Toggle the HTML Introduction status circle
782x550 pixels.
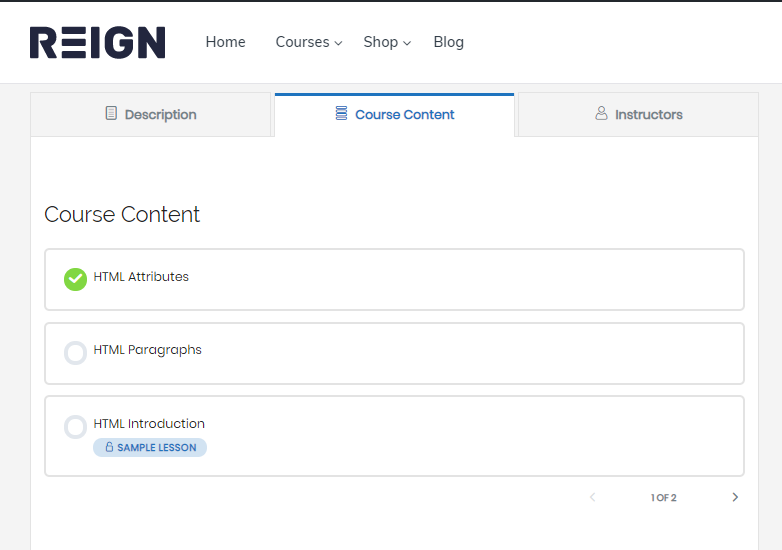click(75, 427)
